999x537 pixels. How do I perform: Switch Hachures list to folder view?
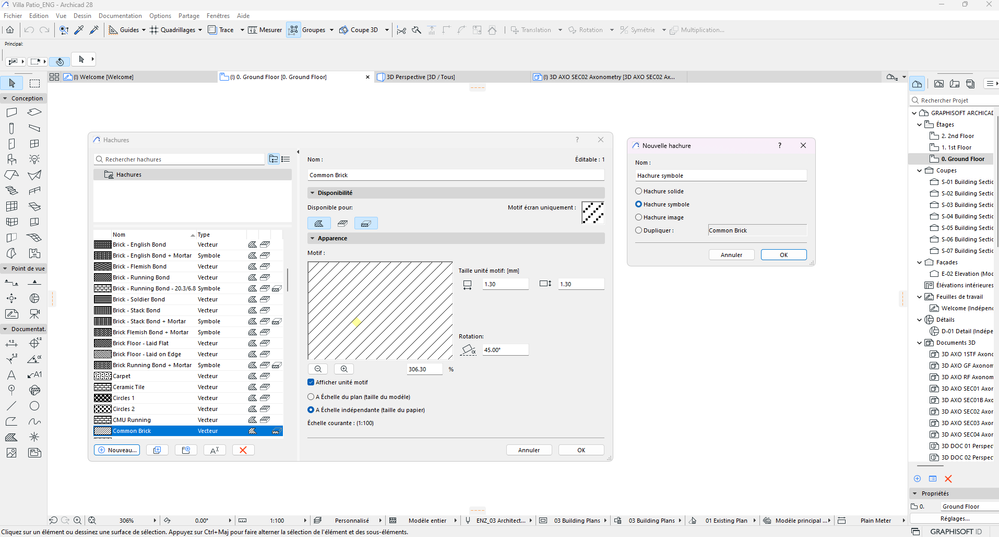[x=273, y=159]
